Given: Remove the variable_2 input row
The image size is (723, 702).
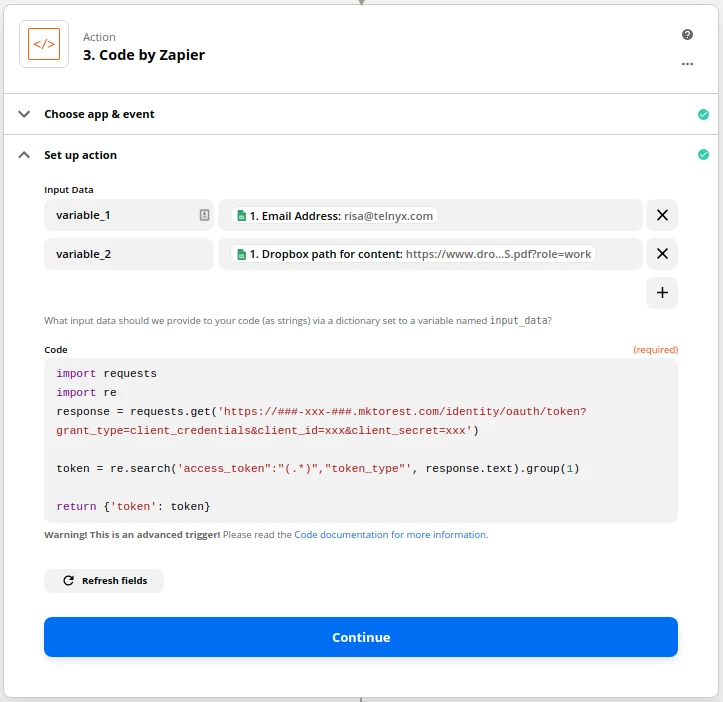Looking at the screenshot, I should pyautogui.click(x=662, y=254).
